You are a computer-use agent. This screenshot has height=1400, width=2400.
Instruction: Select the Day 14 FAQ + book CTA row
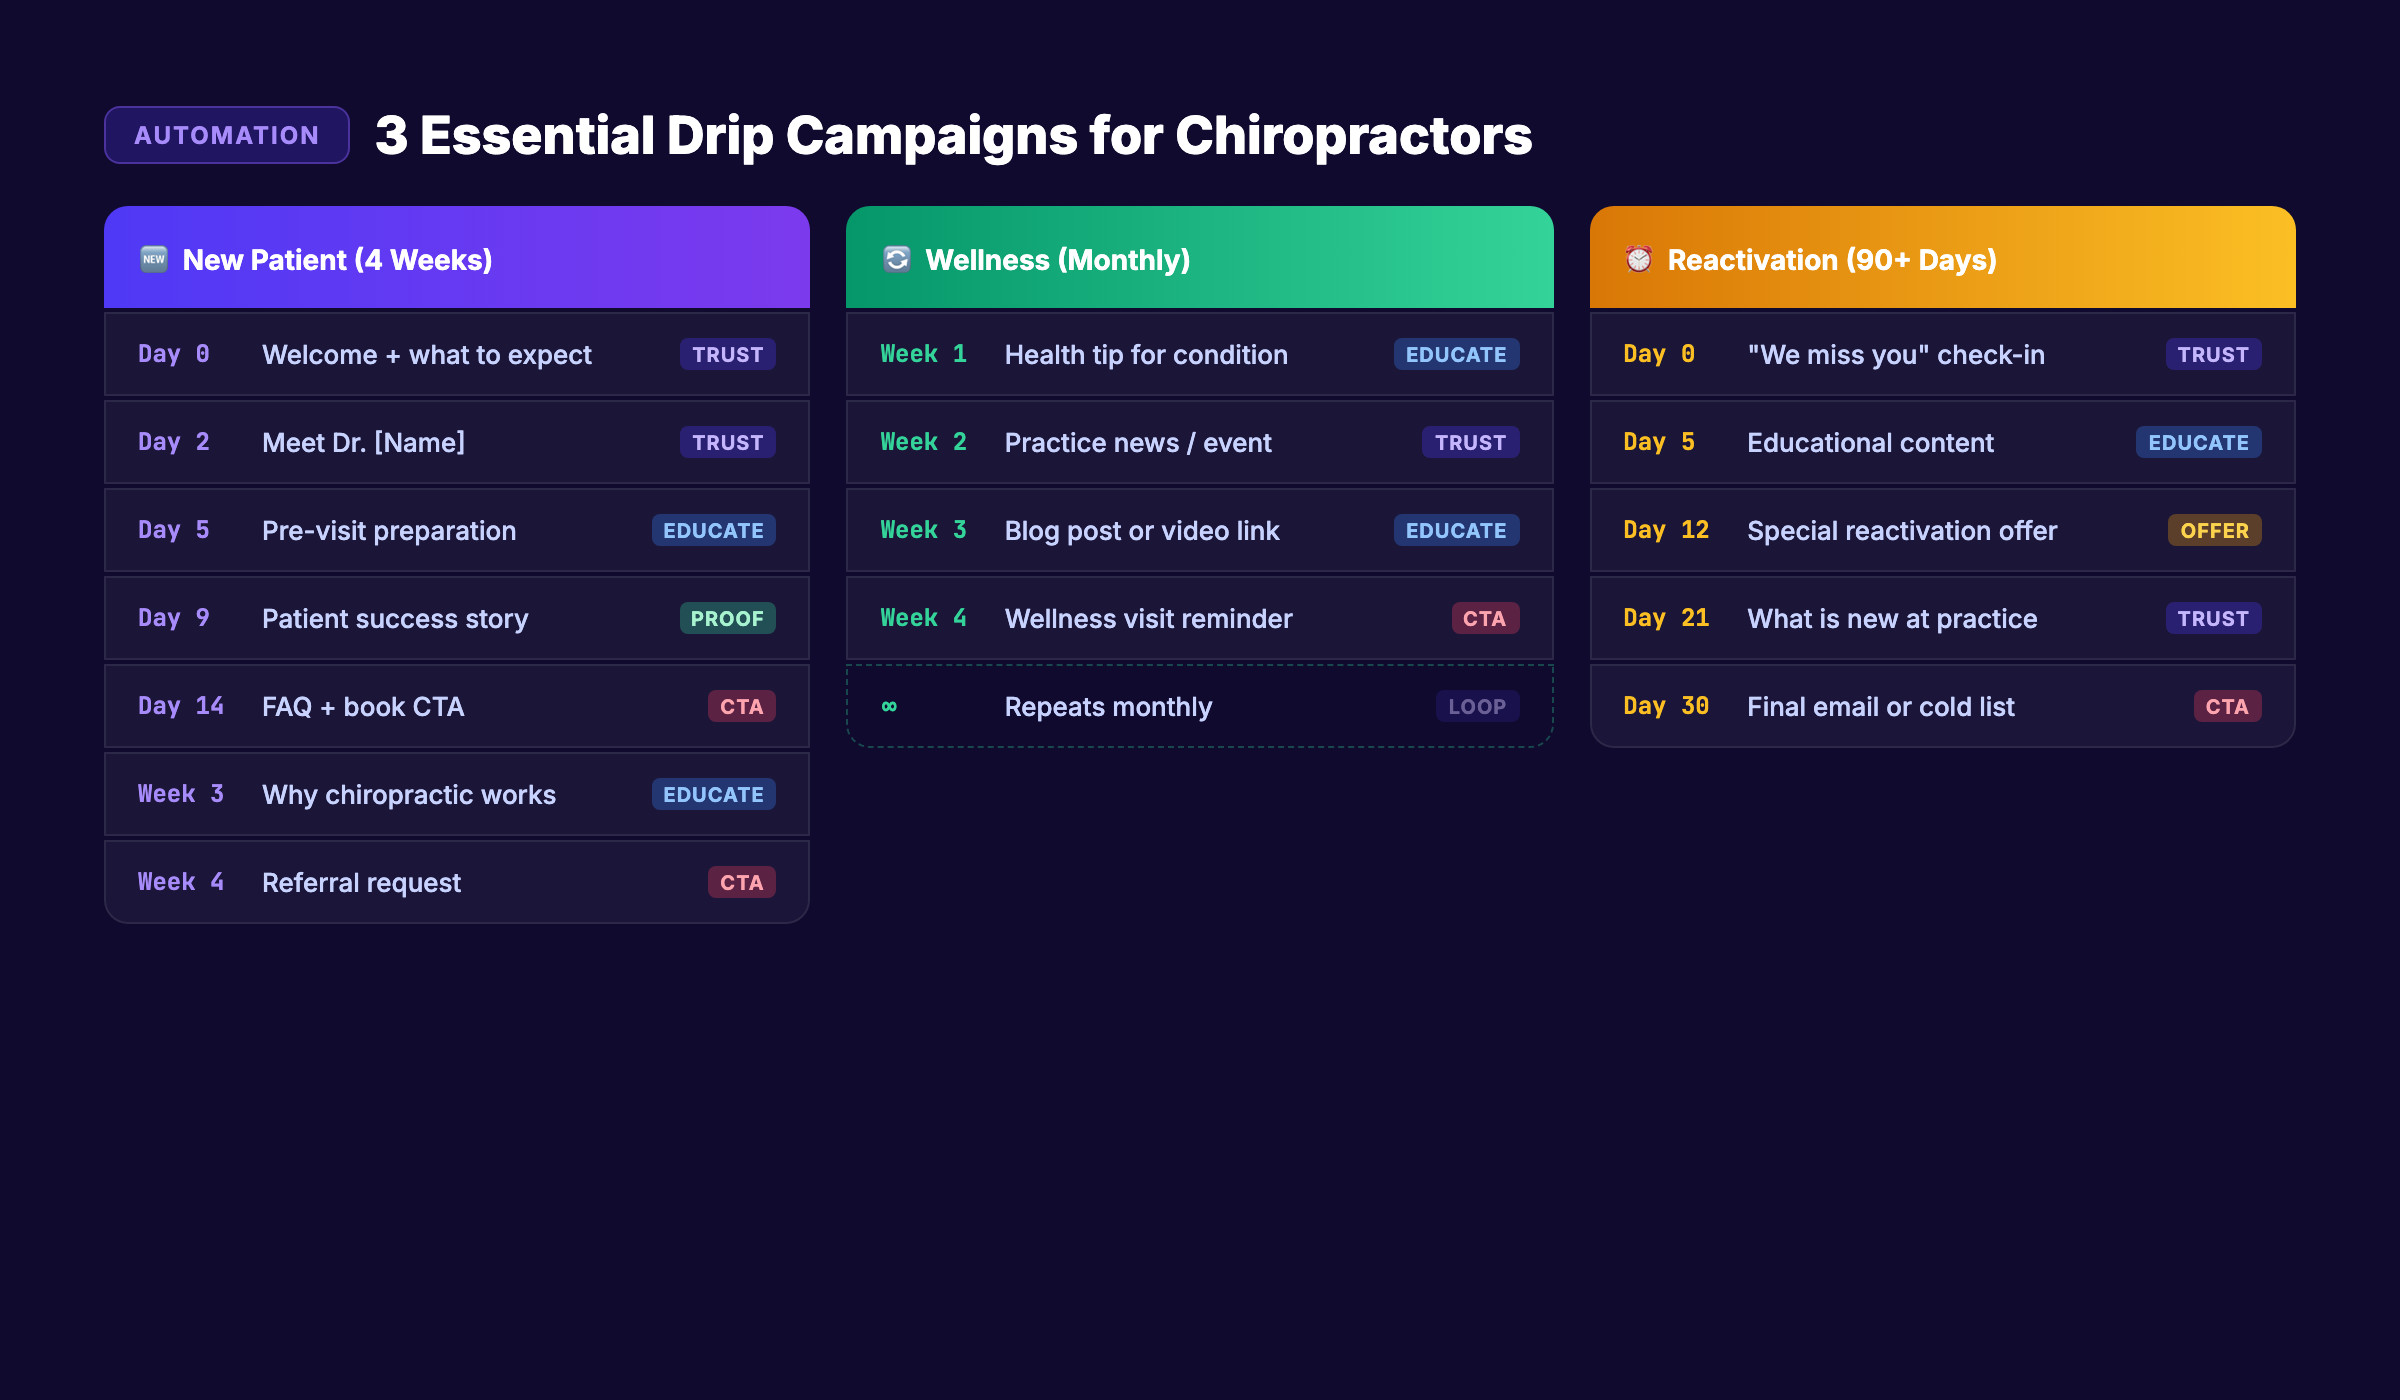click(x=456, y=706)
